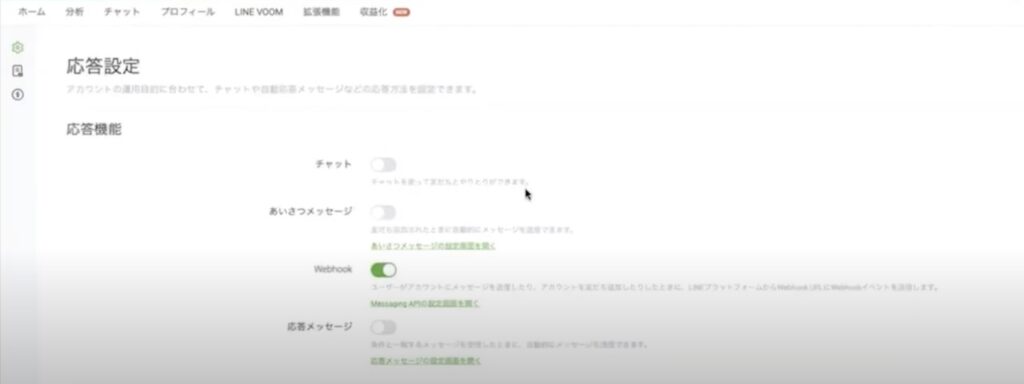This screenshot has height=384, width=1024.
Task: Switch to the 収益化 tab
Action: point(374,12)
